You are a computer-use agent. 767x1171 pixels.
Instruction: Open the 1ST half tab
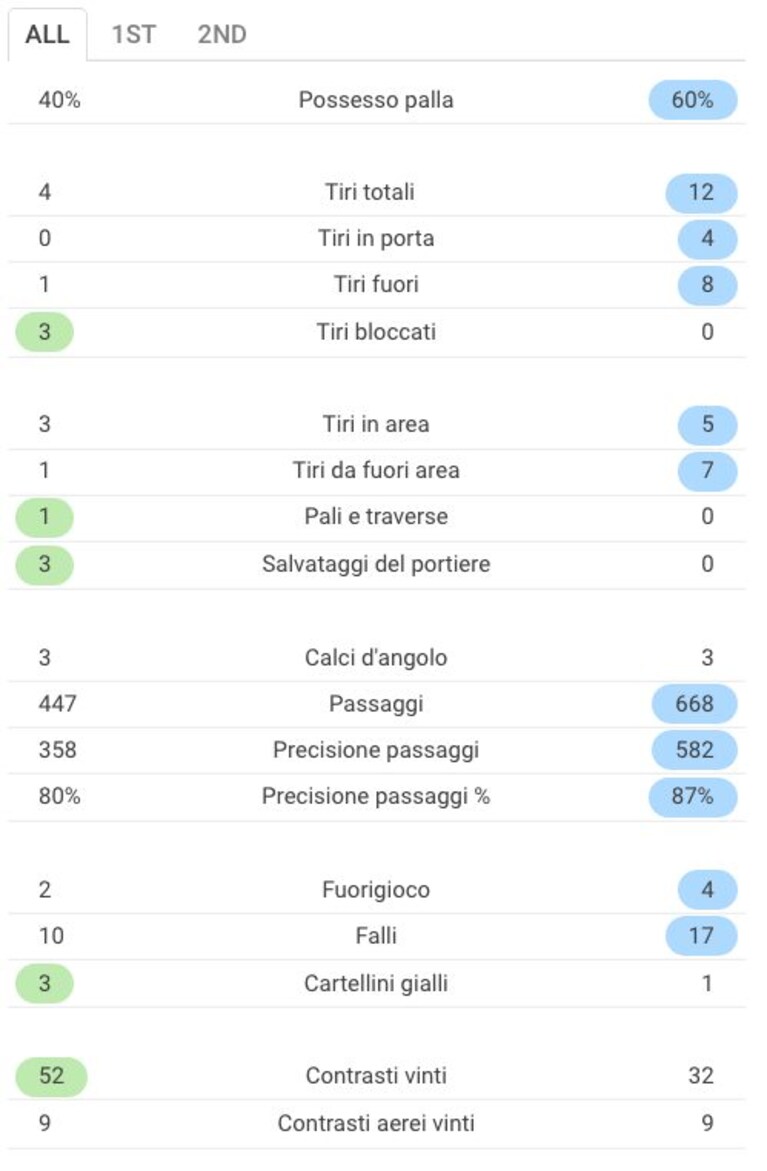point(134,34)
